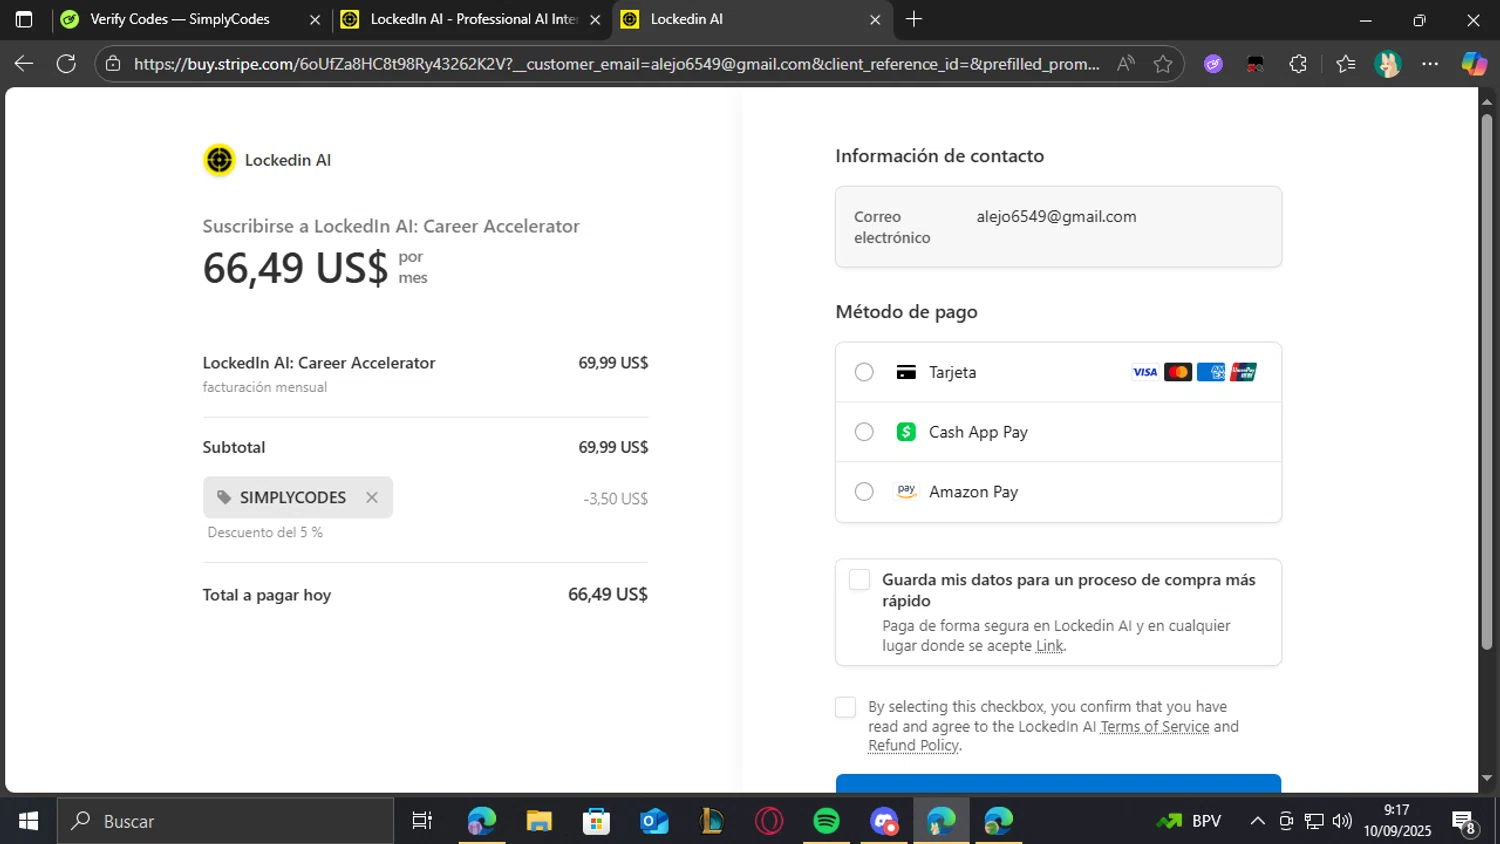Screen dimensions: 1500x844
Task: Open the Settings and more menu
Action: click(1430, 64)
